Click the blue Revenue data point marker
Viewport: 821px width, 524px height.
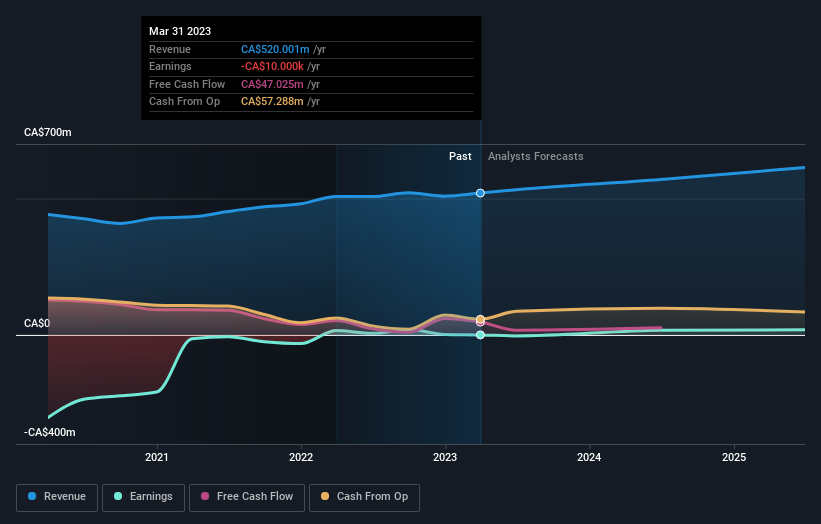[x=480, y=193]
